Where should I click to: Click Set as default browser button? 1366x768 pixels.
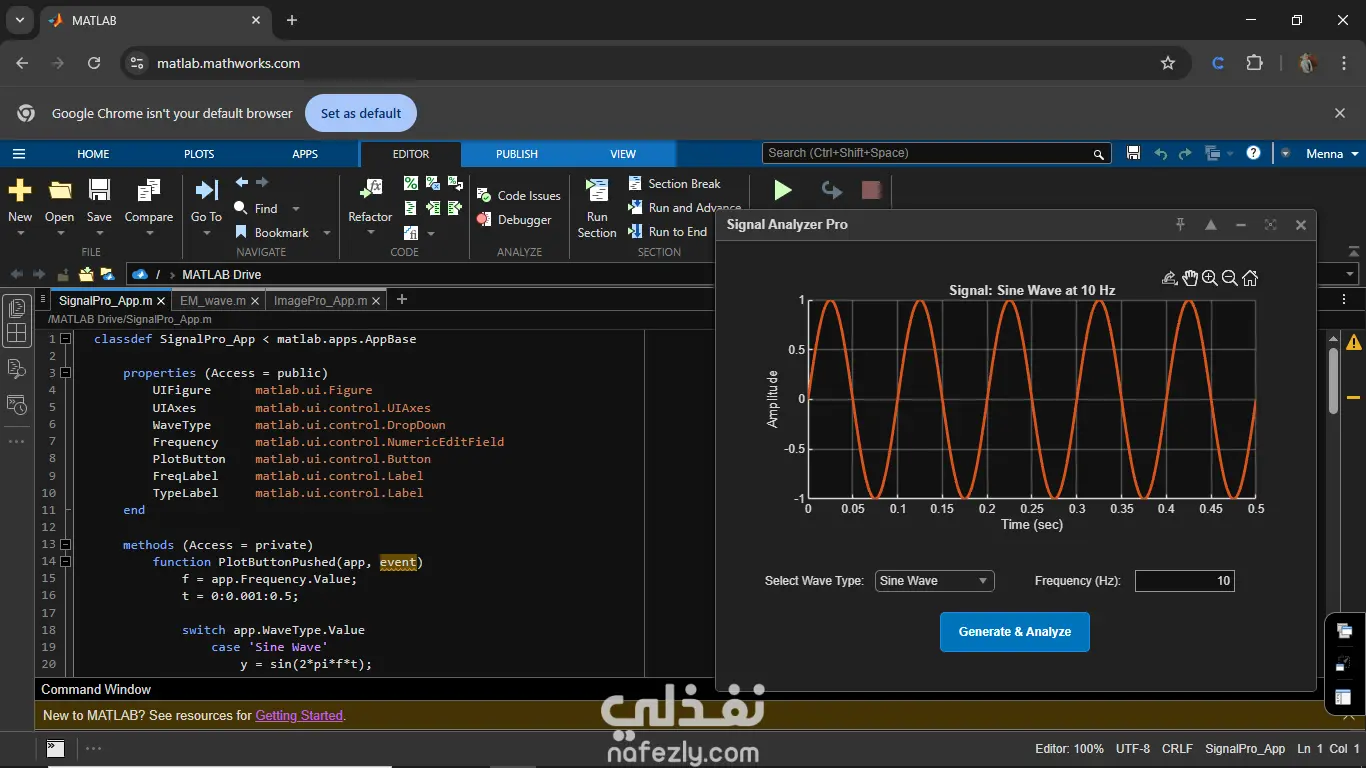361,114
